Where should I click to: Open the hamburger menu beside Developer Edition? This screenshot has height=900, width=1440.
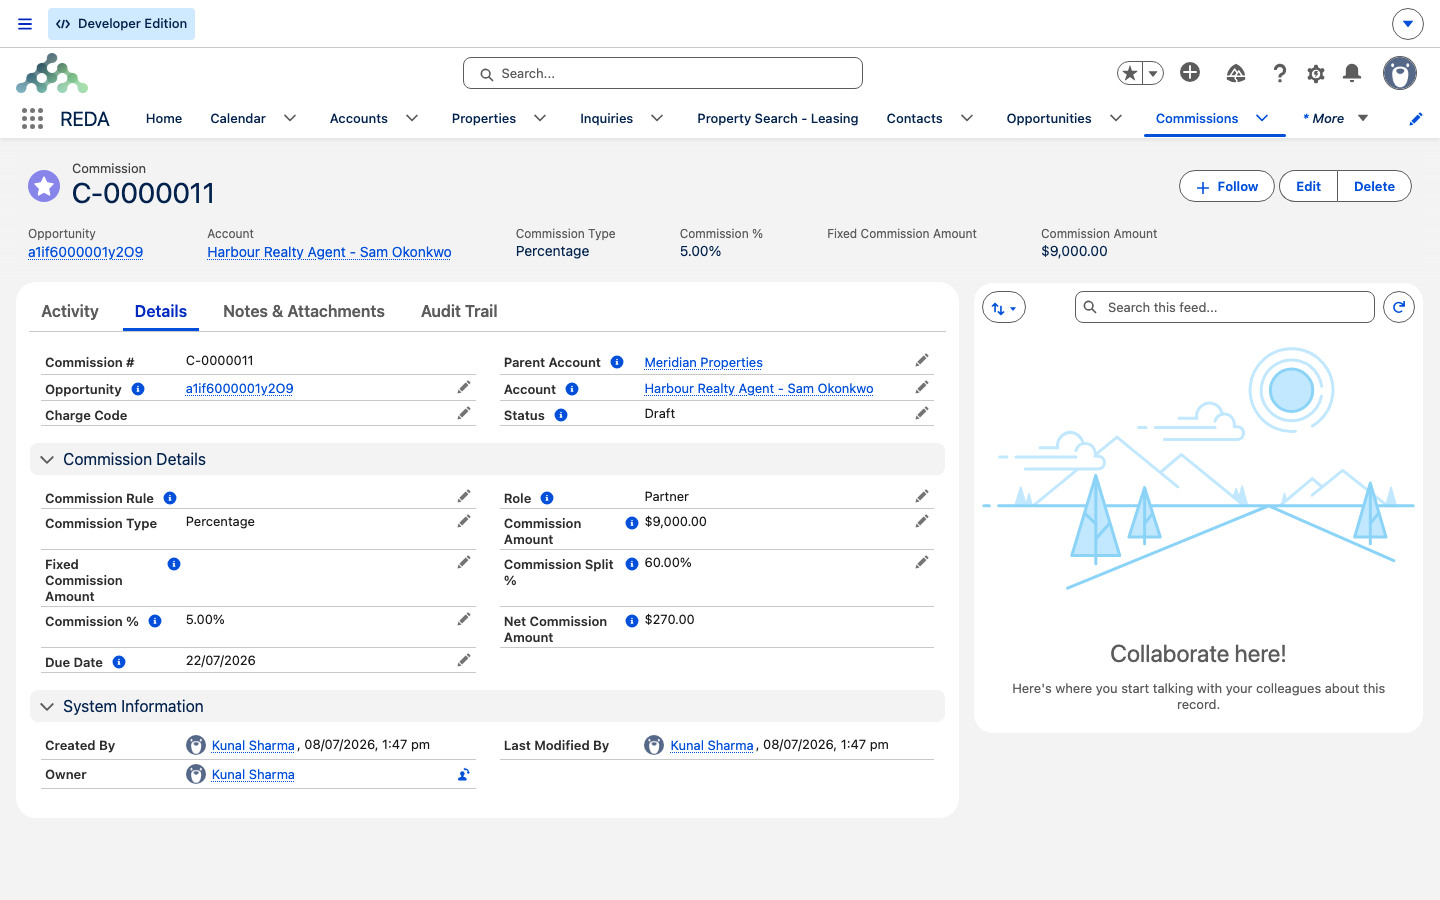click(25, 24)
